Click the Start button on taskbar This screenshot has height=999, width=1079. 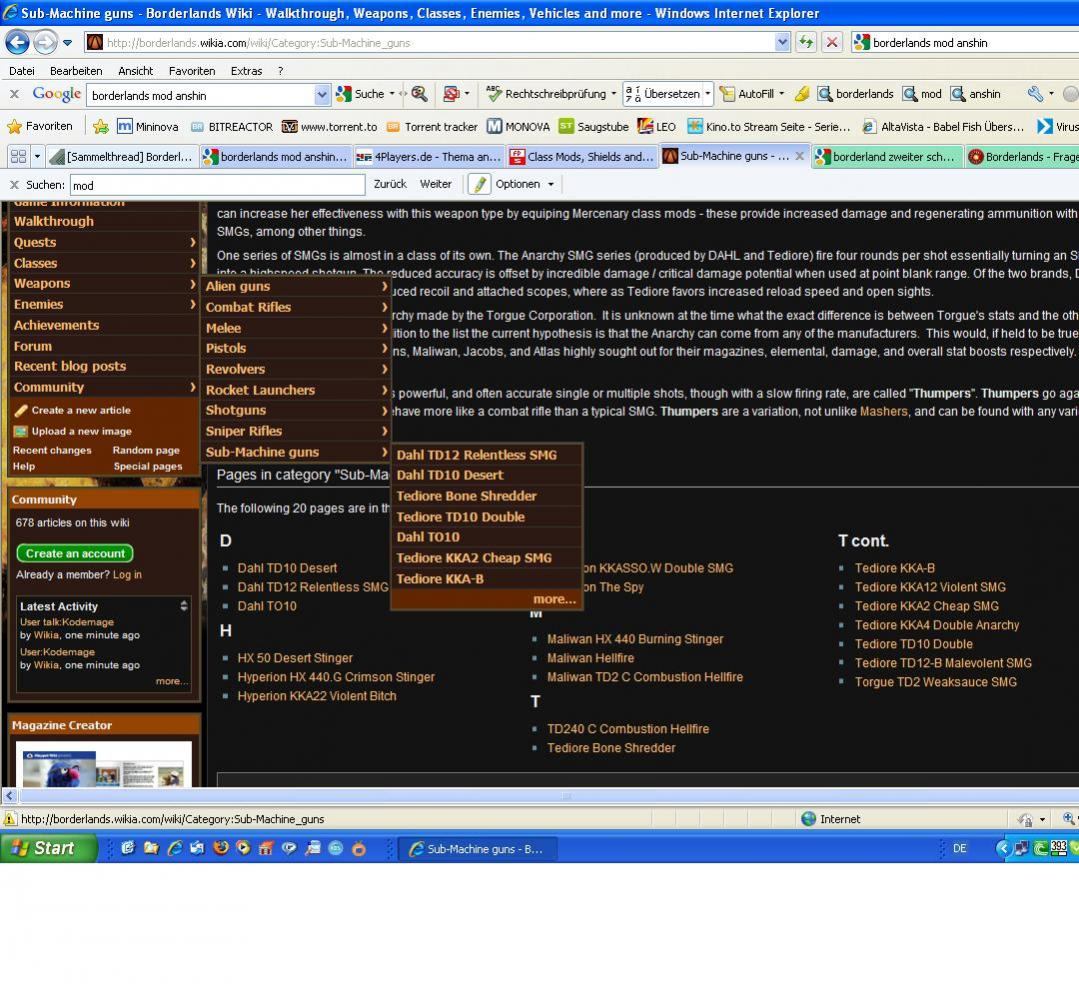click(x=48, y=848)
